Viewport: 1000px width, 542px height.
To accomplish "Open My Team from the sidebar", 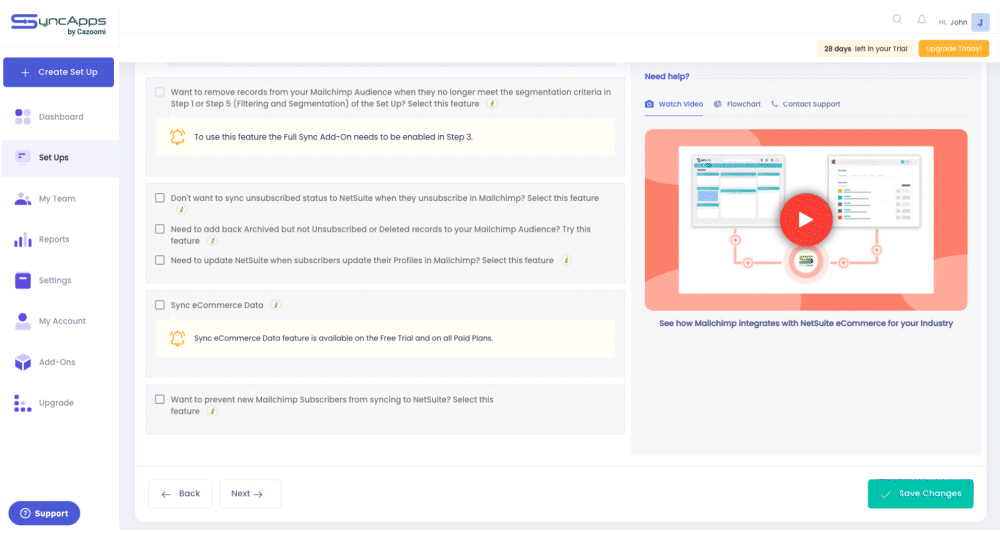I will pos(60,198).
